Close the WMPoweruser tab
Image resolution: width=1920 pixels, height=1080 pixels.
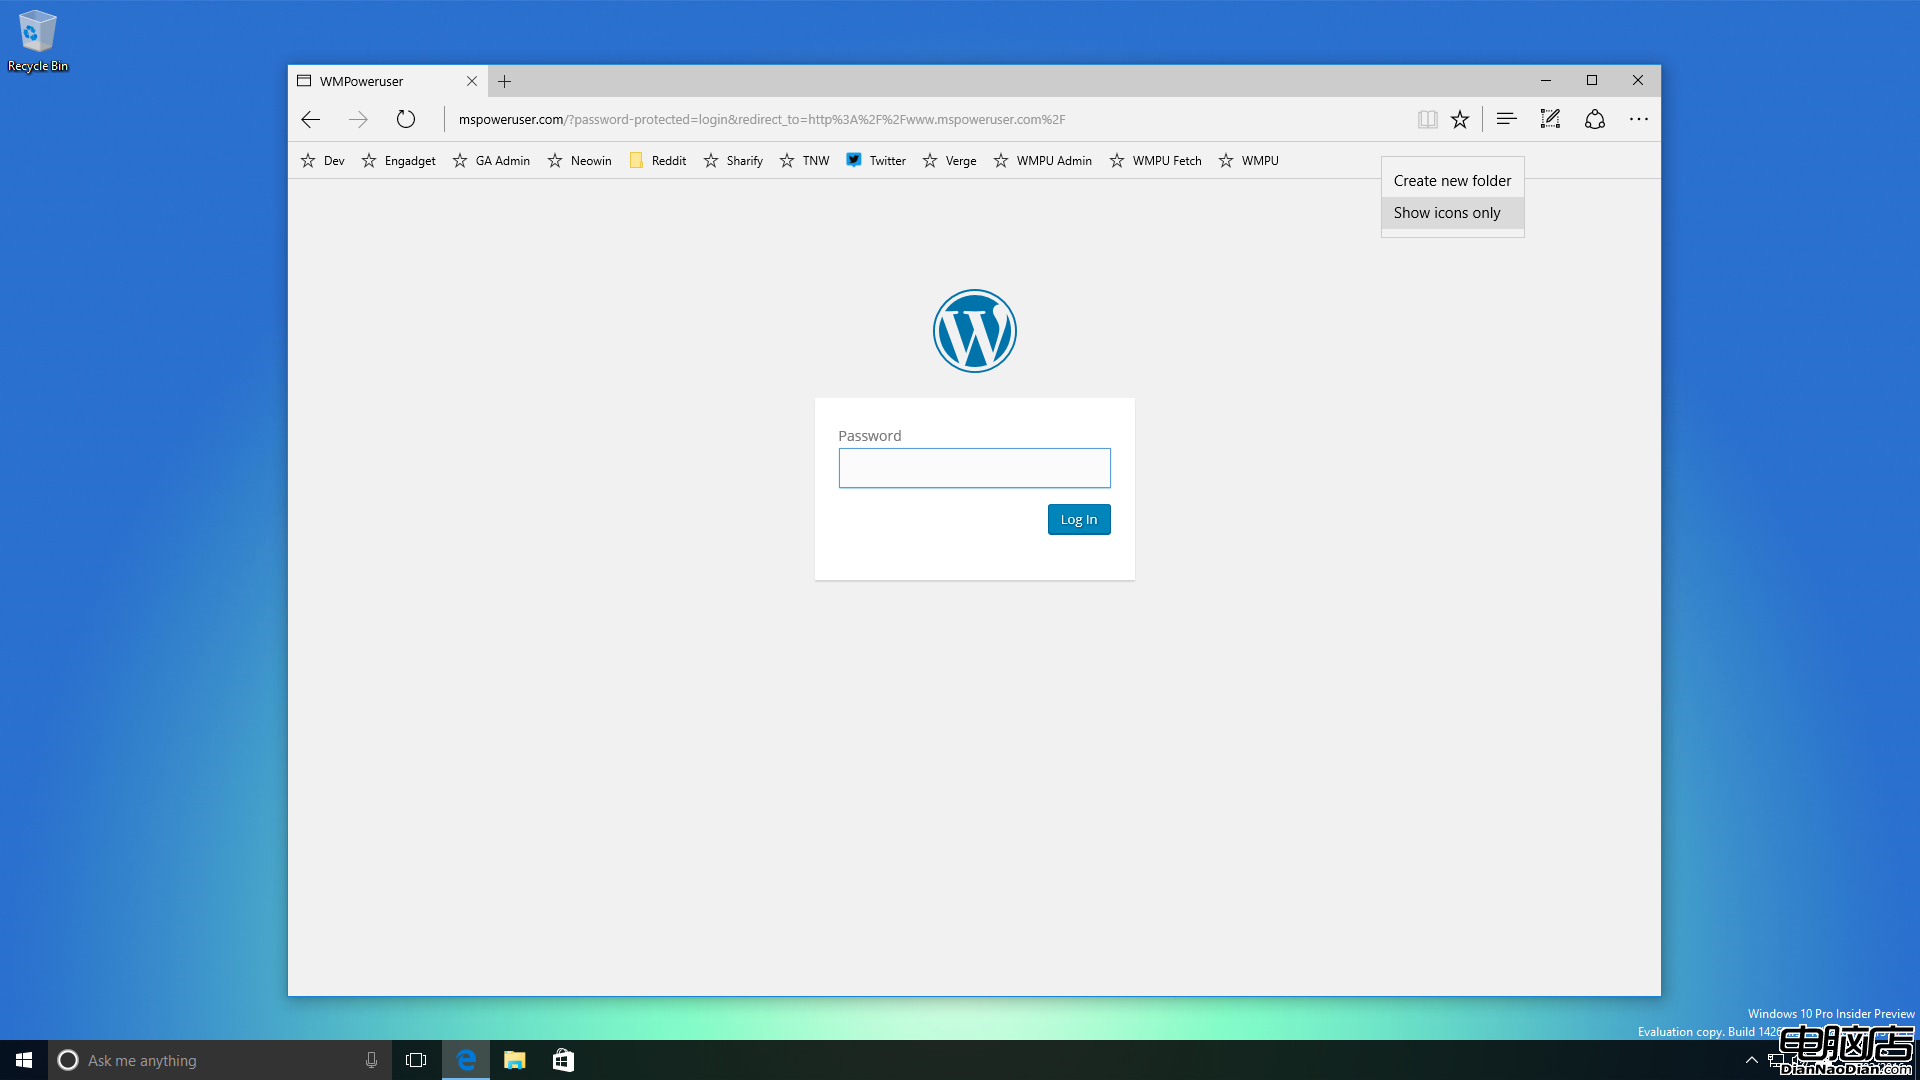(x=472, y=81)
